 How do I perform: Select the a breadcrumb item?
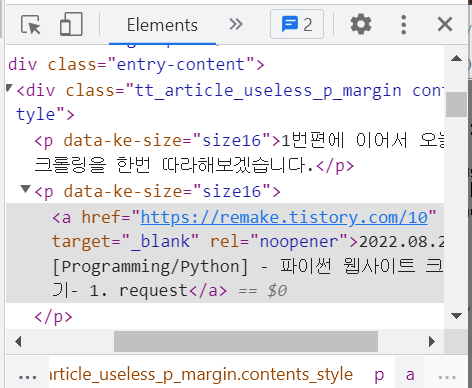(x=410, y=375)
